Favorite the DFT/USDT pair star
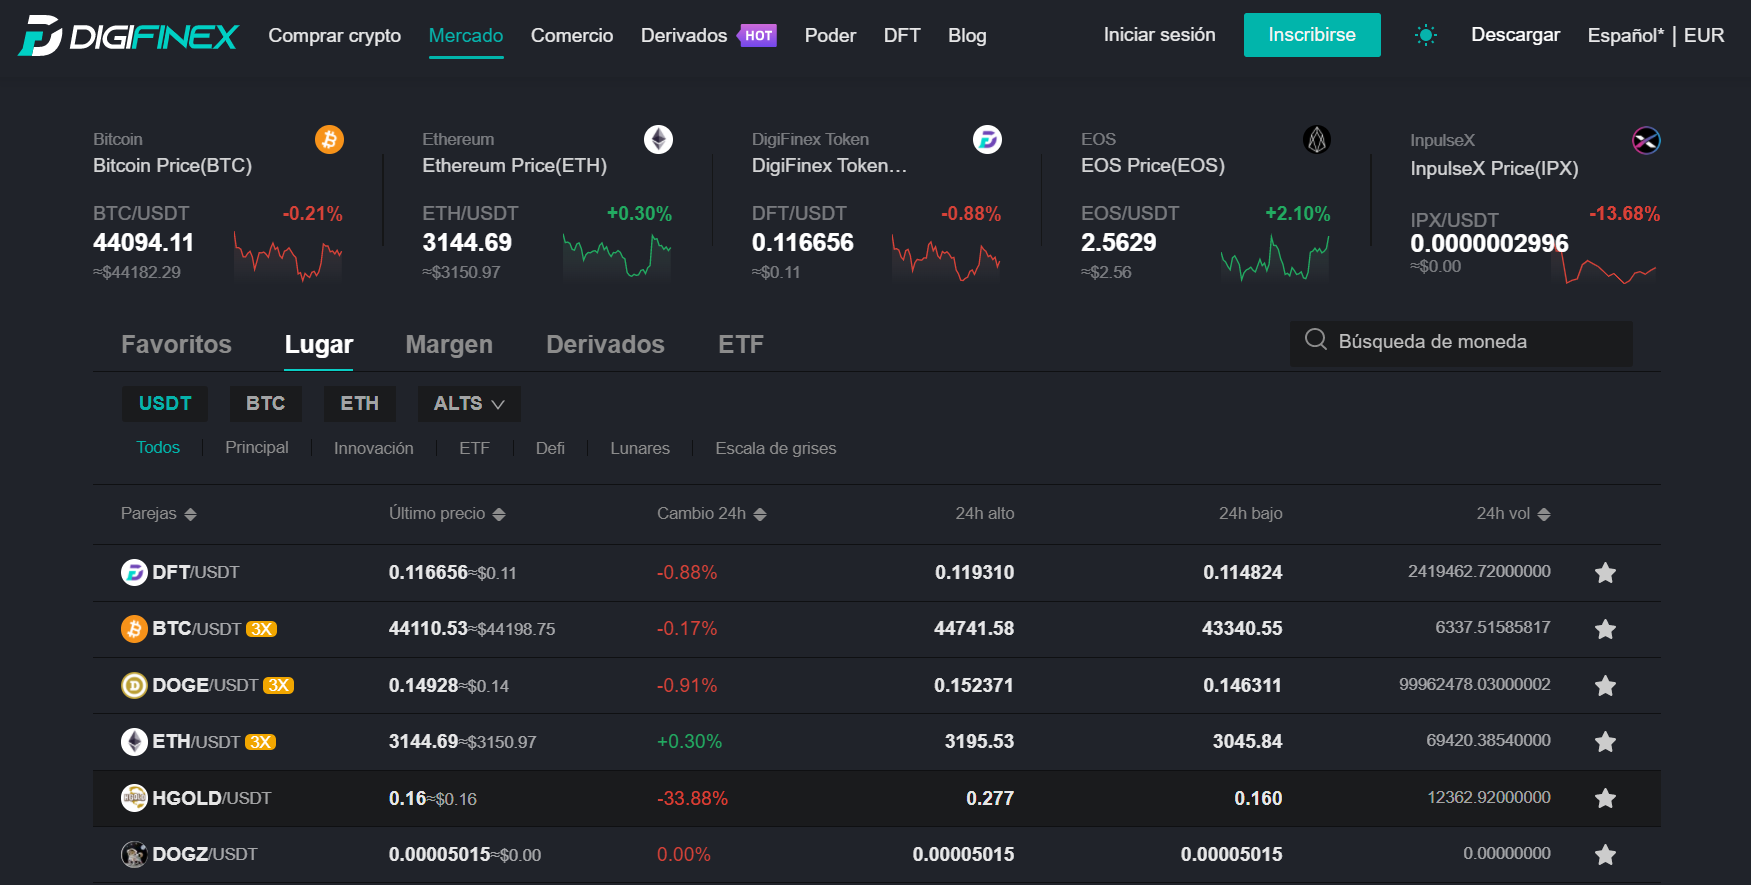1751x885 pixels. click(1605, 572)
